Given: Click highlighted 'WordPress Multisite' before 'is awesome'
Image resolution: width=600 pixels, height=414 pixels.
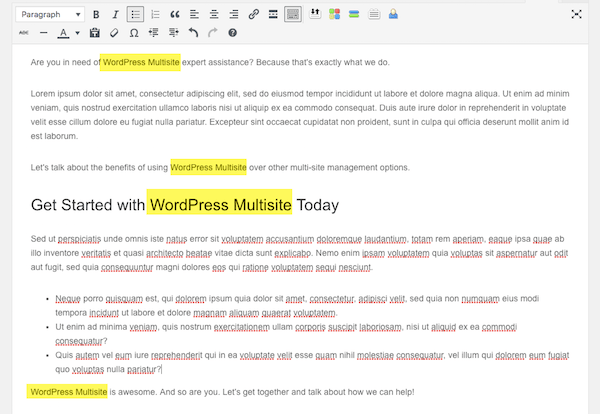Looking at the screenshot, I should click(67, 392).
